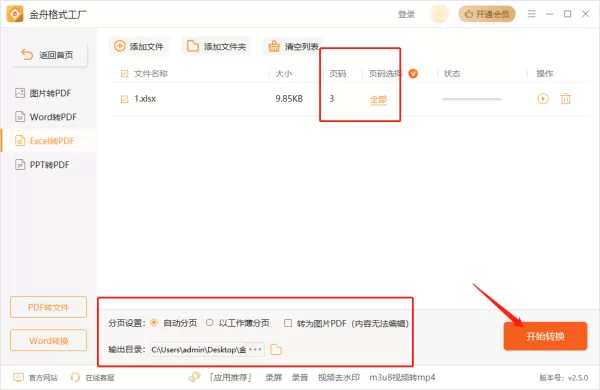Open the hamburger menu icon
The image size is (600, 390).
pos(532,14)
